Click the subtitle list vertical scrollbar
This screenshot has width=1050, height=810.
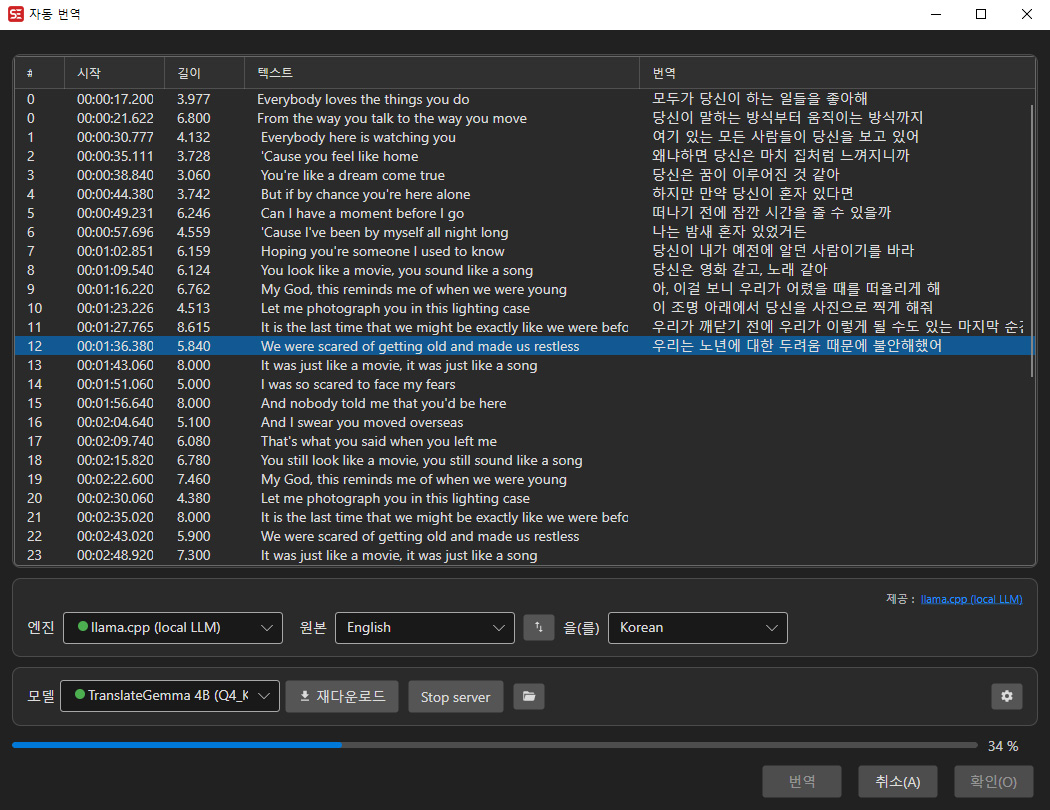[x=1032, y=241]
